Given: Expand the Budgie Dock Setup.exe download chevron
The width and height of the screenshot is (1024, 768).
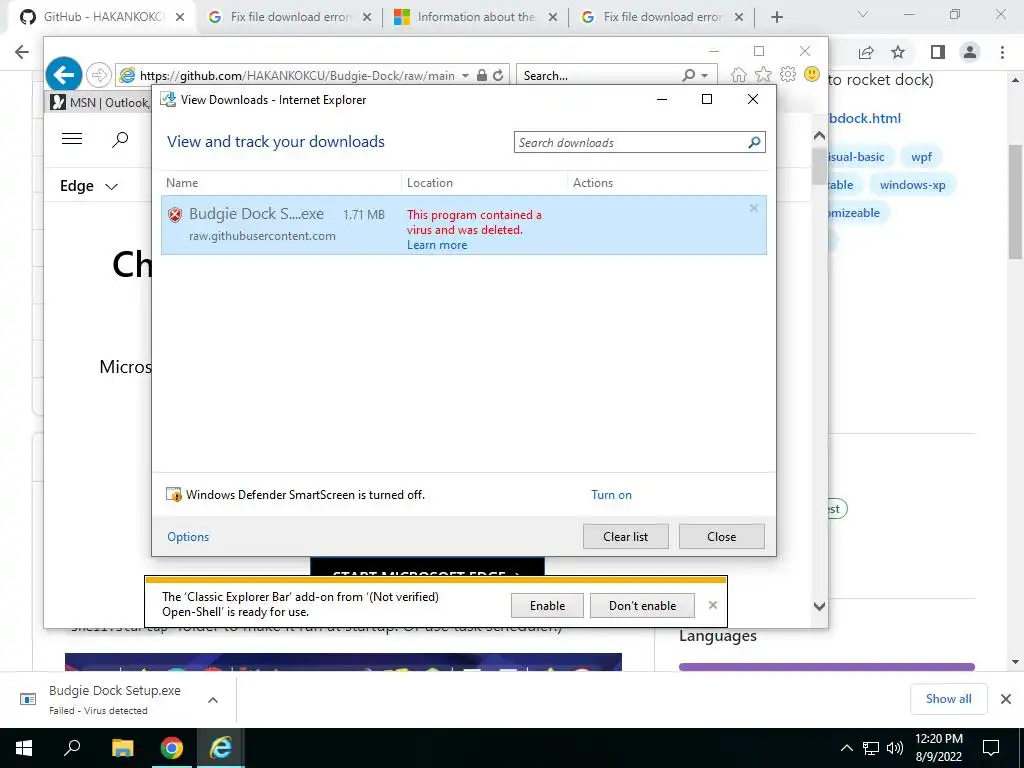Looking at the screenshot, I should tap(213, 699).
